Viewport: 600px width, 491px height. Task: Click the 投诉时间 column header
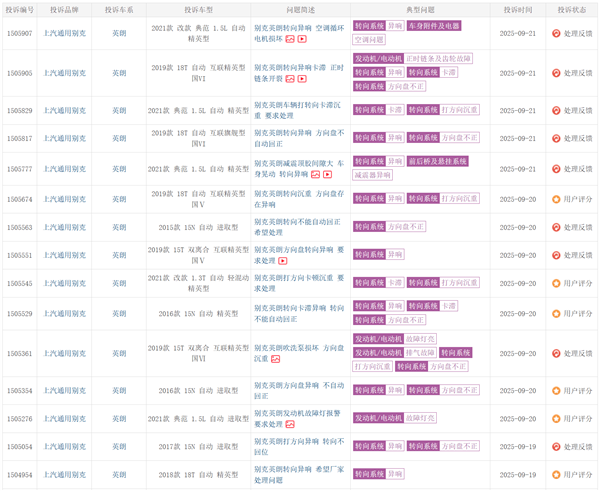518,8
